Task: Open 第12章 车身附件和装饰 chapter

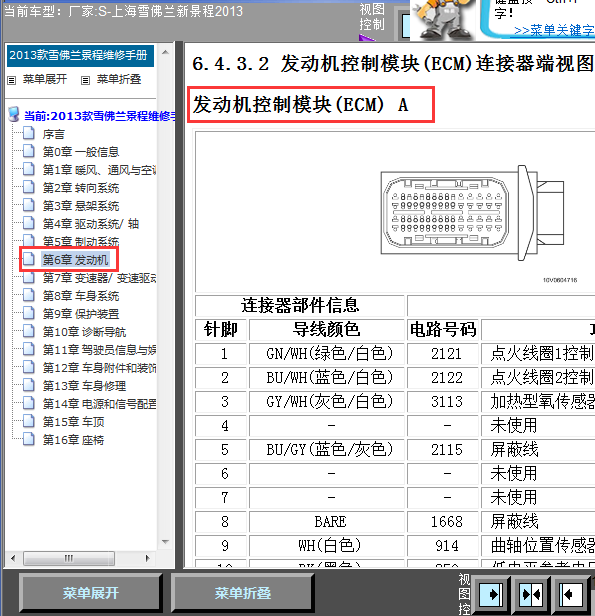Action: (x=99, y=368)
